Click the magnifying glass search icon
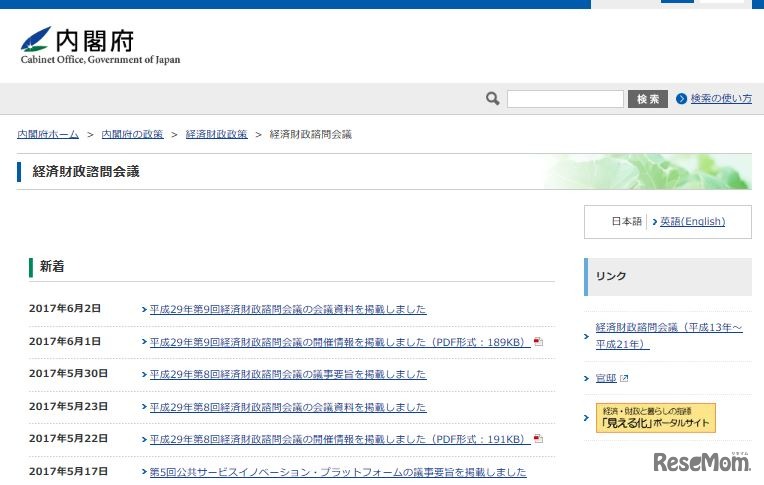This screenshot has width=764, height=485. [493, 99]
